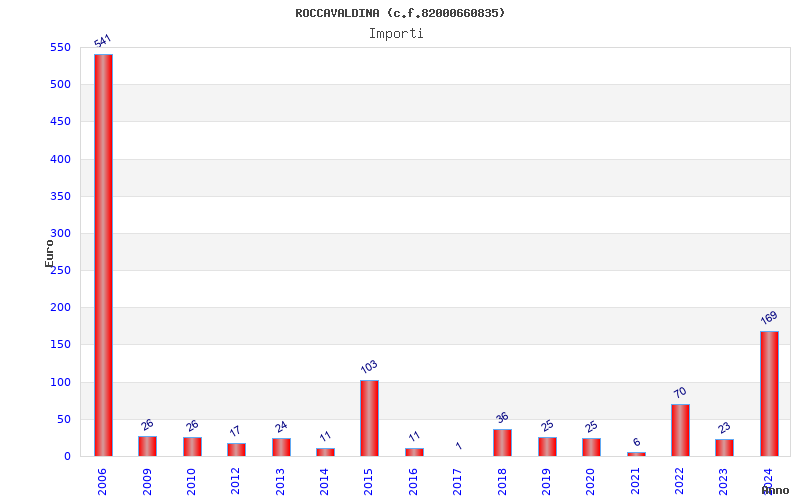
Task: Click the 200 y-axis tick label
Action: tap(60, 308)
